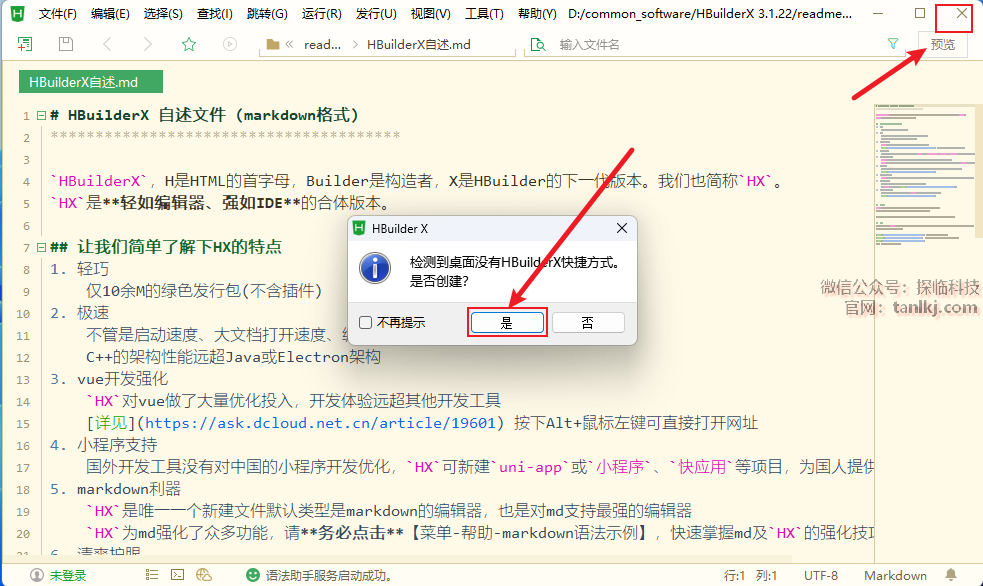Open the 视图(V) menu

pos(431,14)
